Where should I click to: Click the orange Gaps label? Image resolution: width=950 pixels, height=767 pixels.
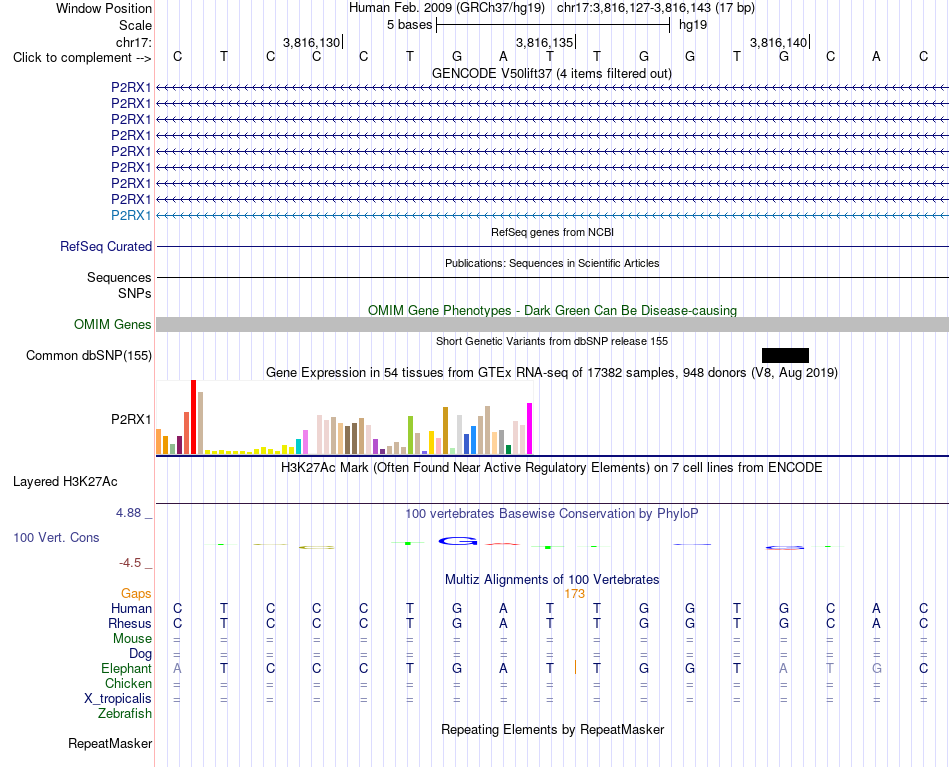pos(136,594)
